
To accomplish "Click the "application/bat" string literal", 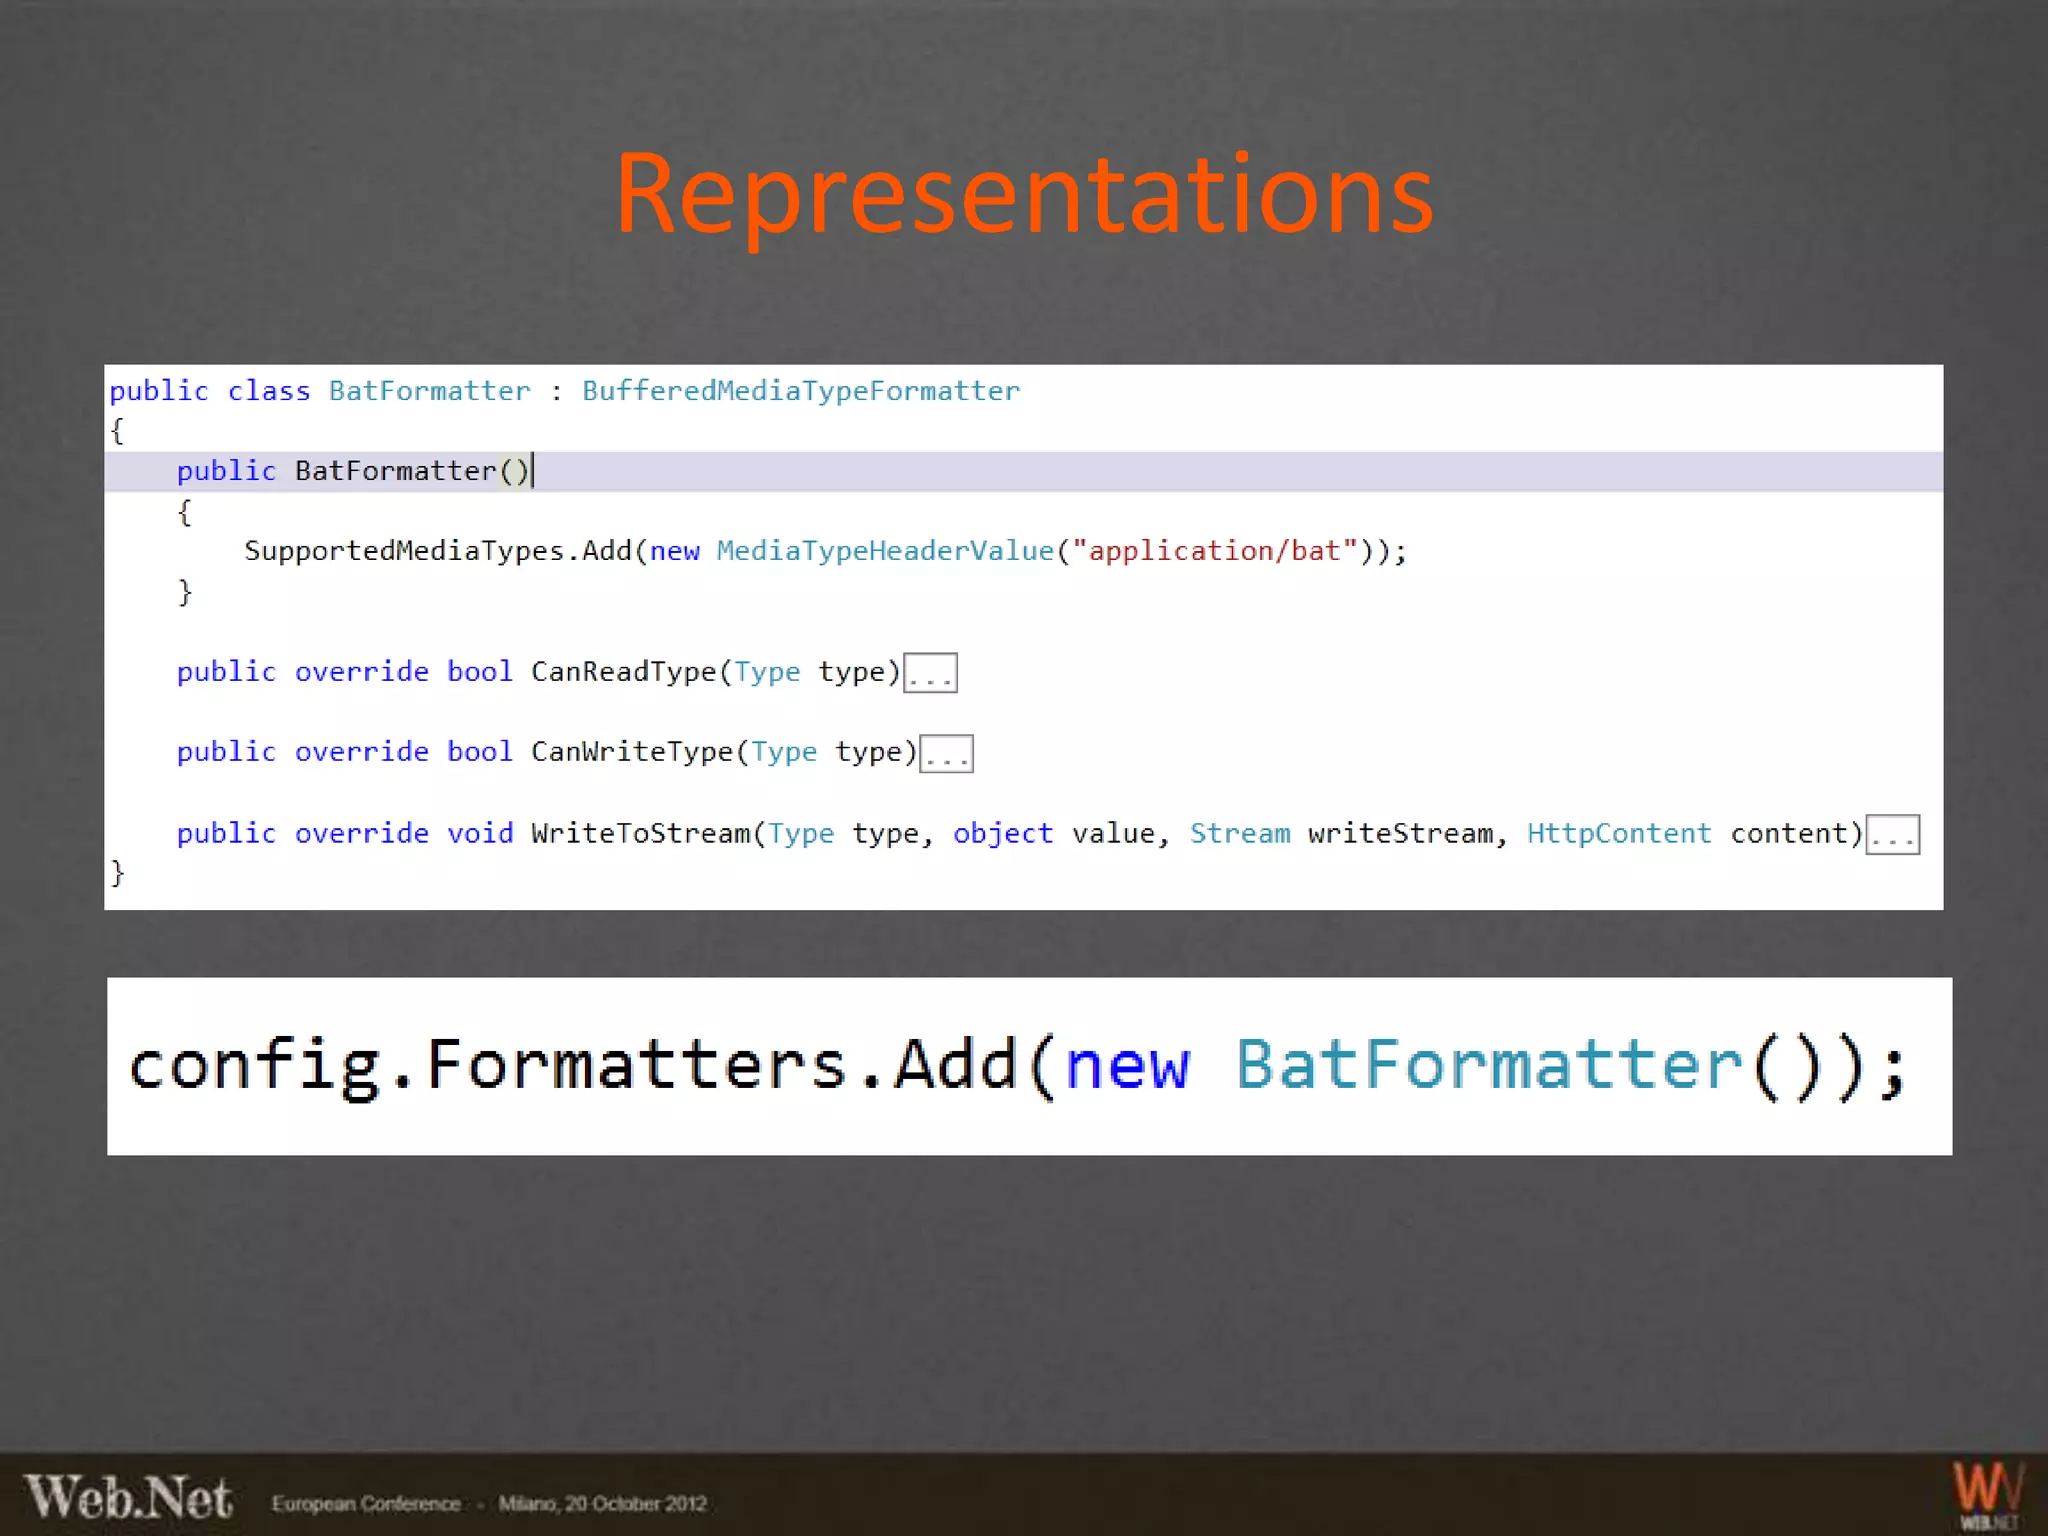I will click(x=1214, y=551).
